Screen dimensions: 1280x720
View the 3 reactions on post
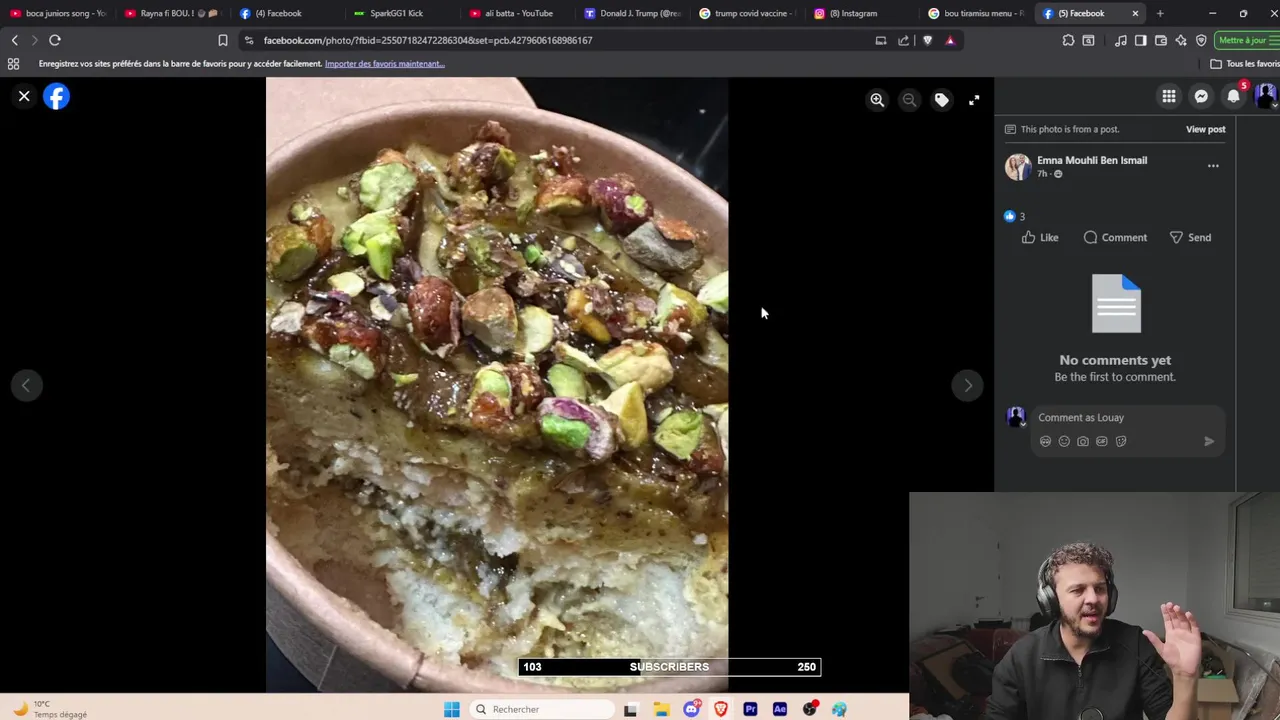(1014, 216)
